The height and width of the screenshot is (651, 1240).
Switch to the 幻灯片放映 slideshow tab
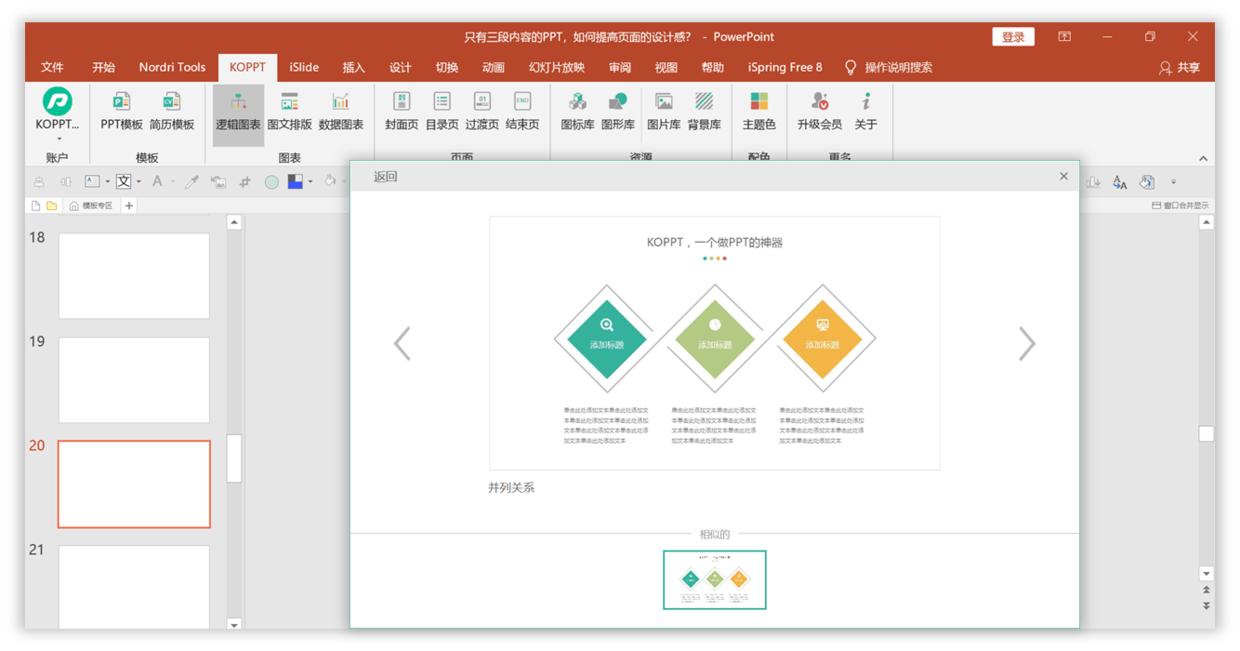[557, 67]
